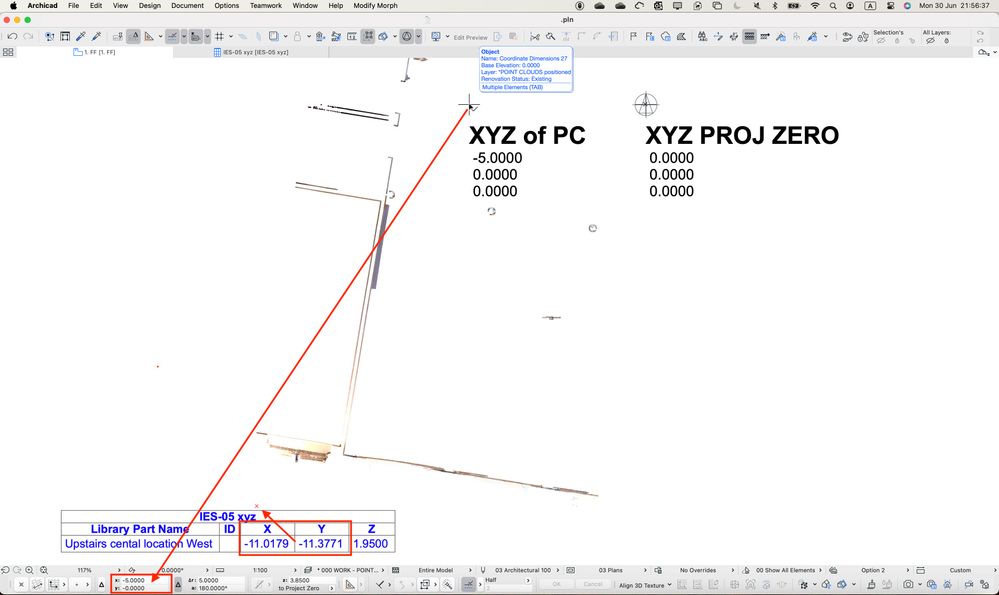This screenshot has height=595, width=999.
Task: Toggle Selection's layer visibility eye
Action: (x=881, y=41)
